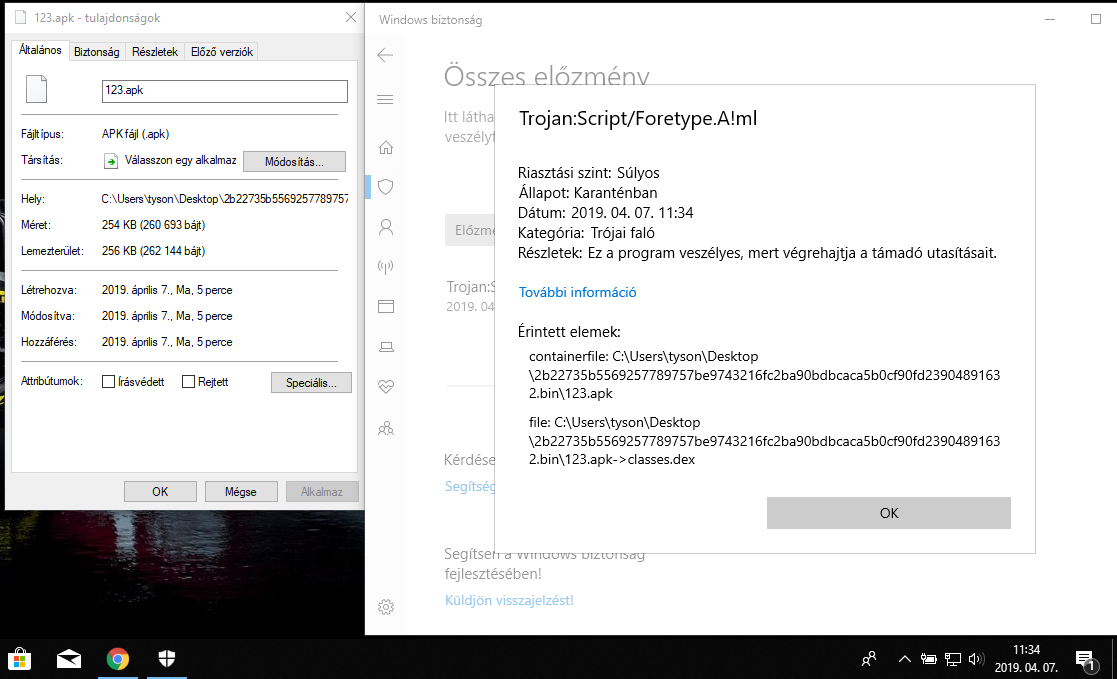Screen dimensions: 1117x679
Task: Check battery status tray icon
Action: [x=928, y=659]
